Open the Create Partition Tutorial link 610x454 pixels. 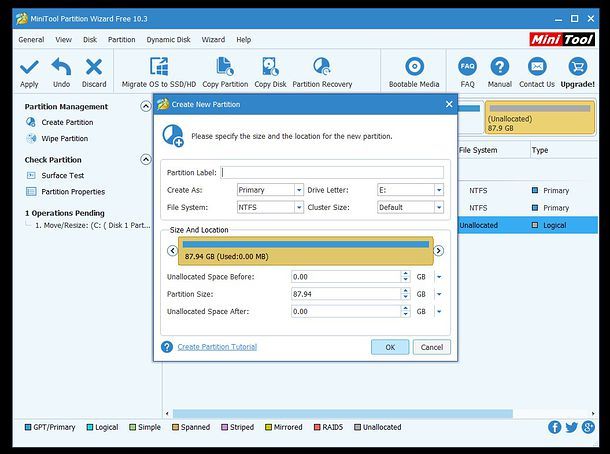pyautogui.click(x=217, y=347)
